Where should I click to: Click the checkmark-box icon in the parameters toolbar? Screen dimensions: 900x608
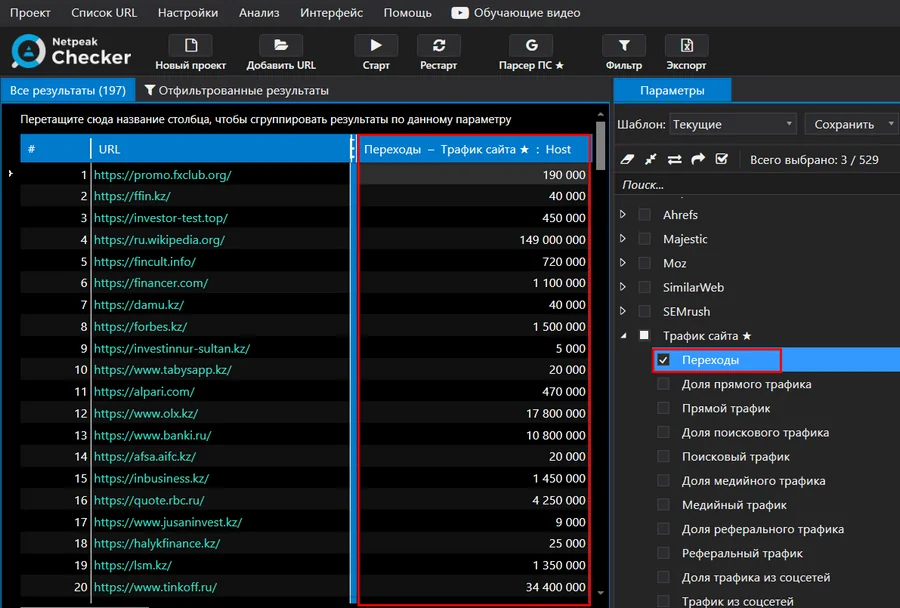click(721, 159)
